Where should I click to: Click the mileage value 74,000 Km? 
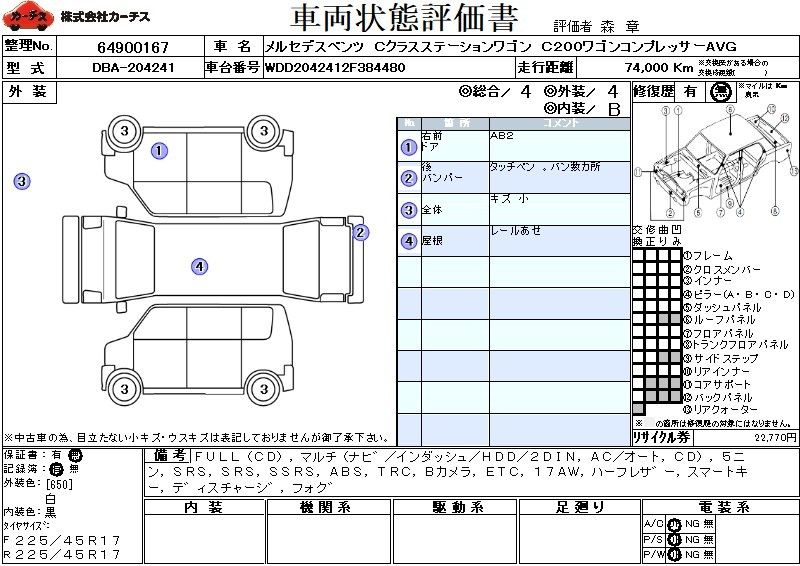[x=659, y=67]
